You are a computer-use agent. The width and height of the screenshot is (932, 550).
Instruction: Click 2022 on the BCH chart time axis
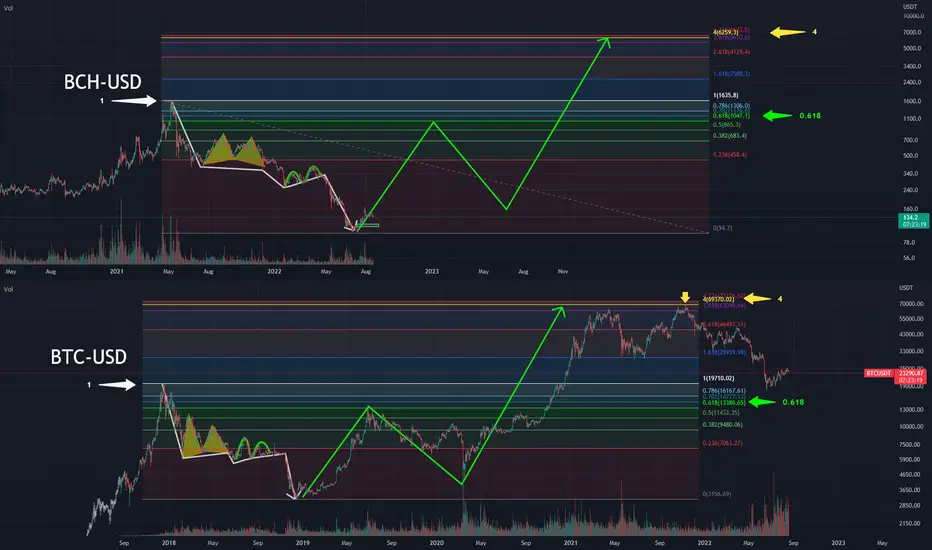(x=274, y=272)
